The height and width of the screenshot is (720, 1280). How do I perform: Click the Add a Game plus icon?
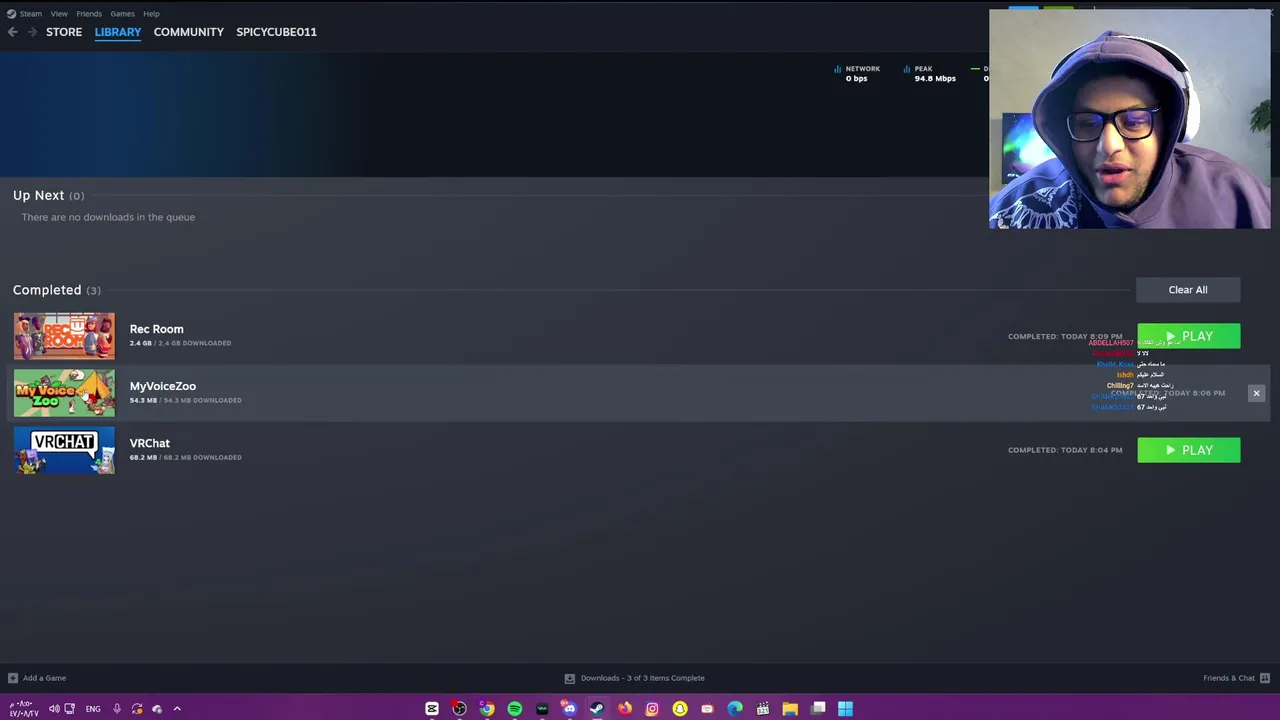click(x=13, y=678)
